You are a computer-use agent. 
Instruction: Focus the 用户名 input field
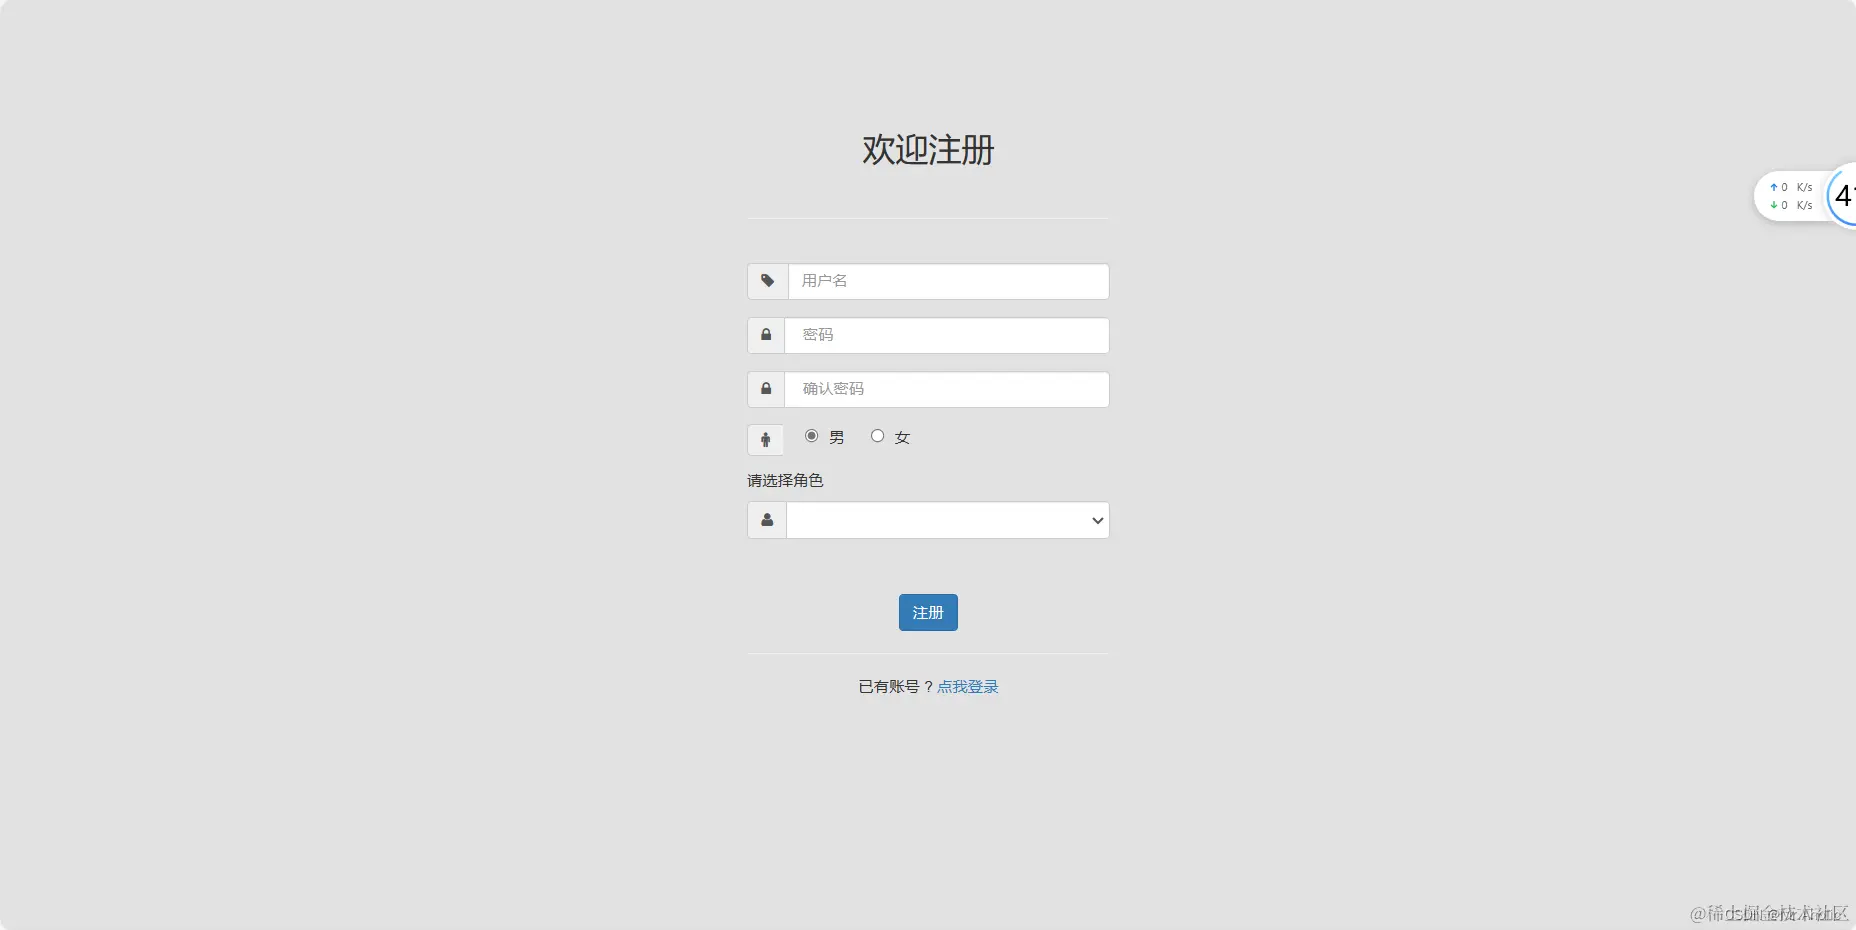pos(948,281)
